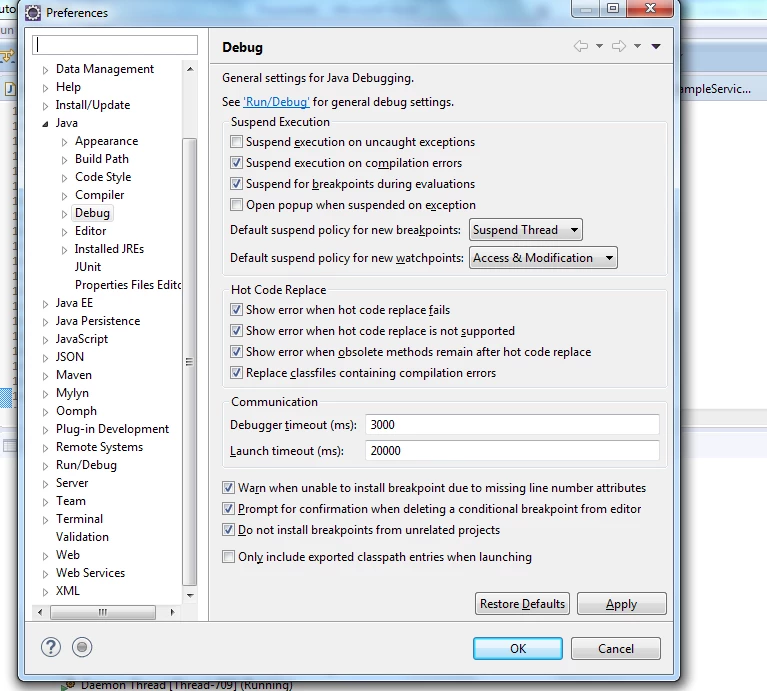Click the horizontal scrollbar left arrow
The height and width of the screenshot is (691, 767).
(x=40, y=612)
